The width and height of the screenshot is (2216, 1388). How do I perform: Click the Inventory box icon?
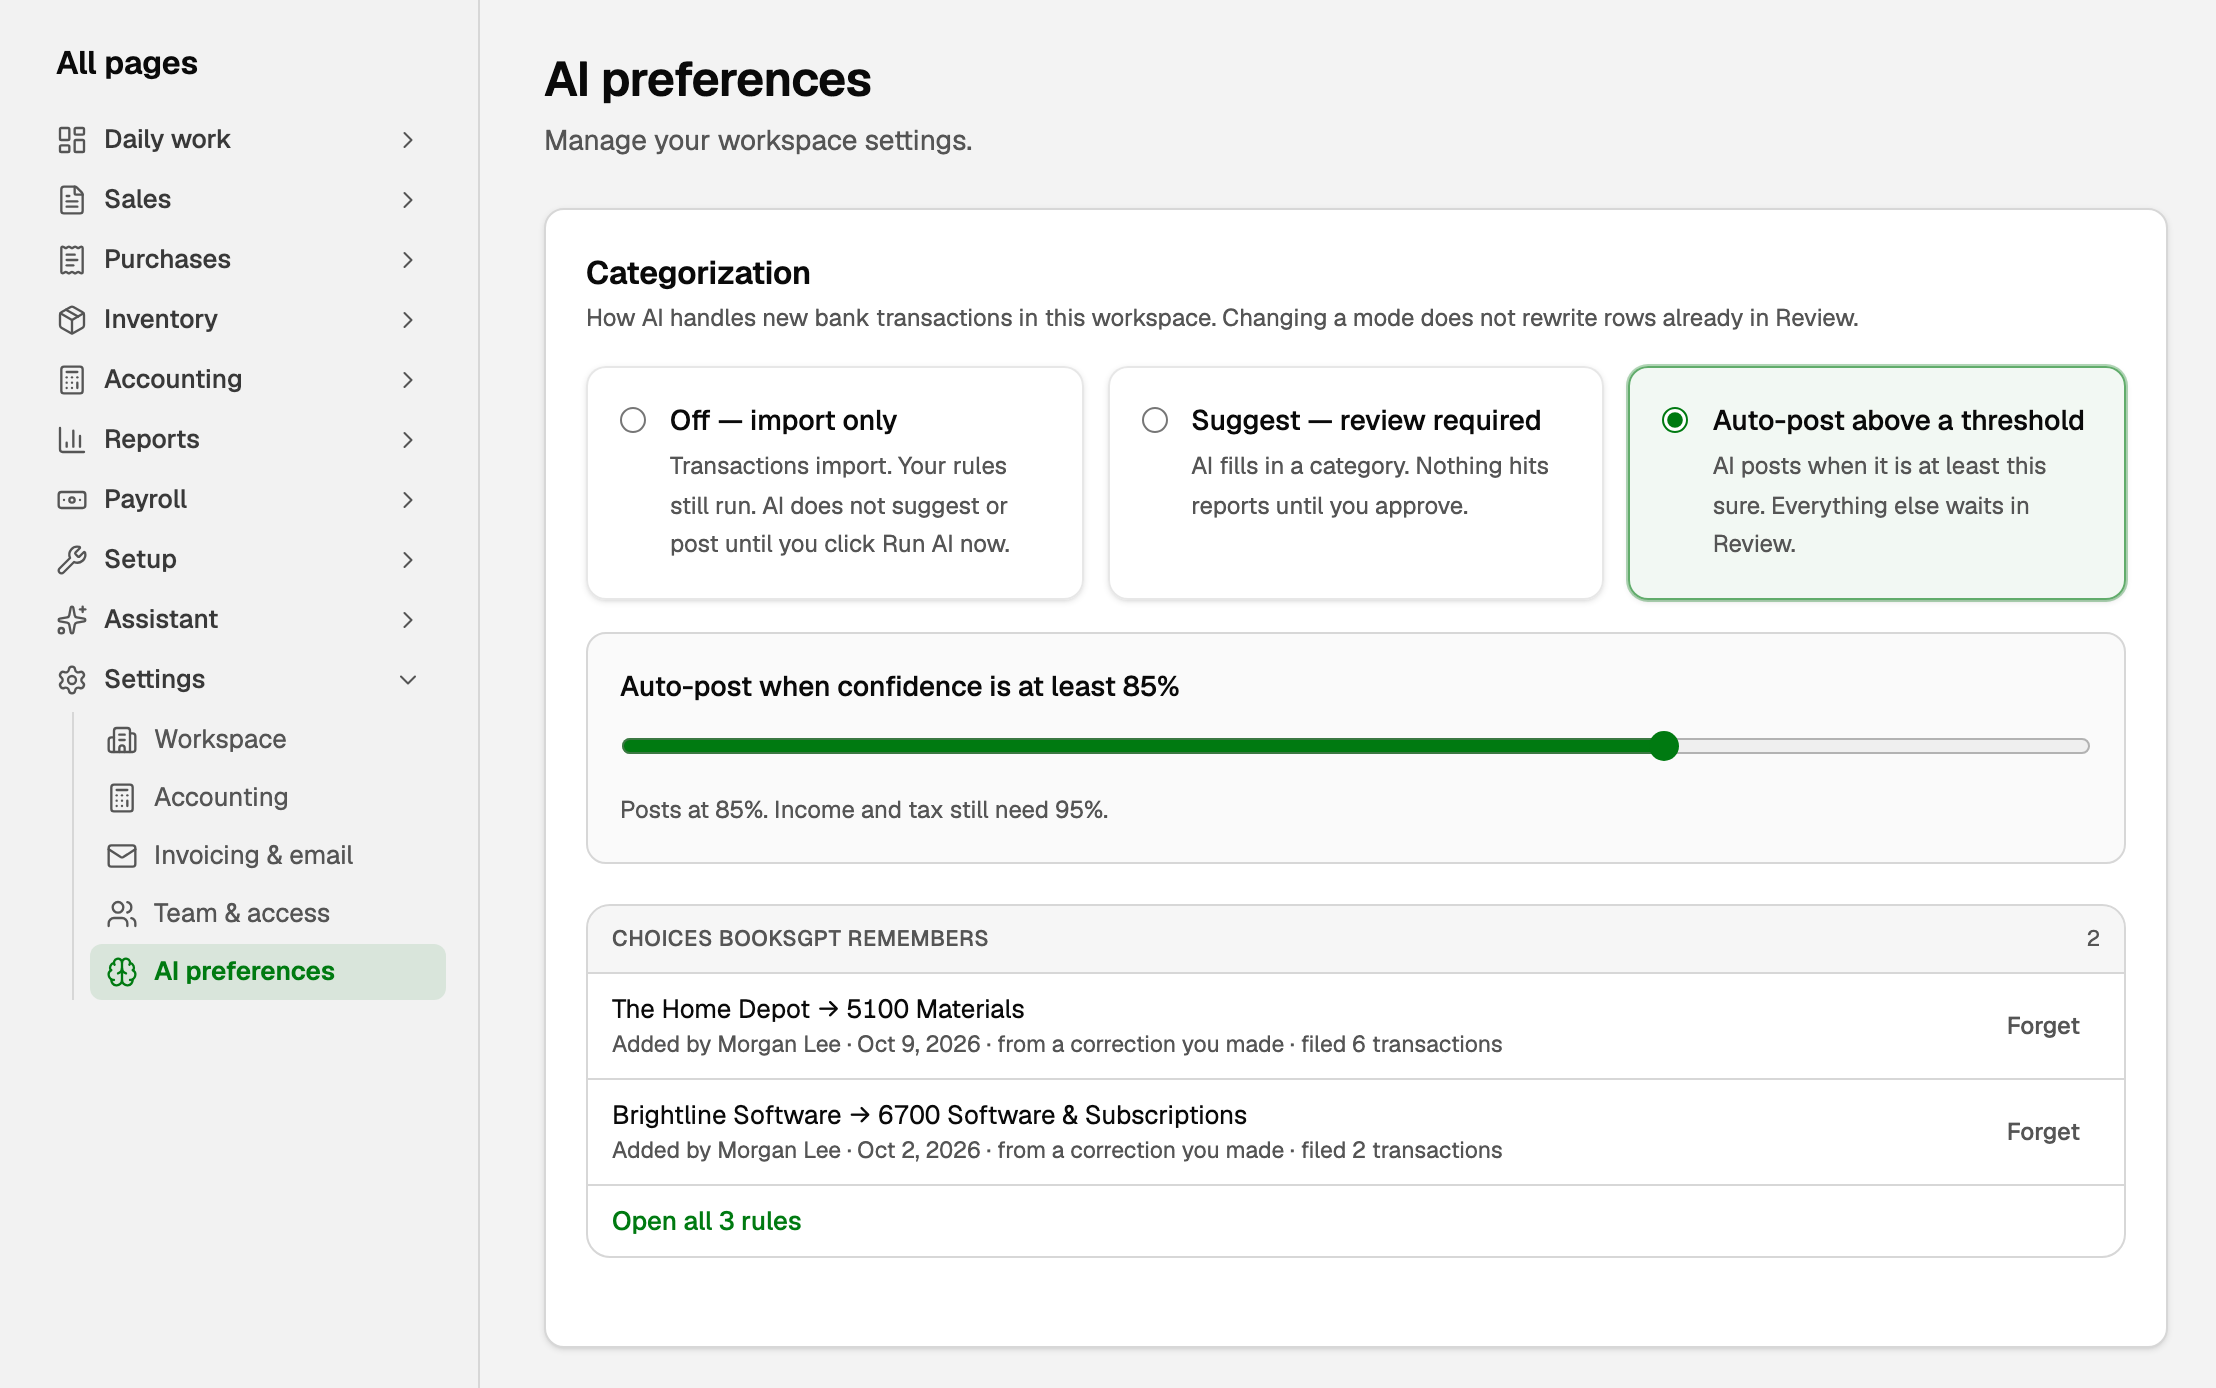[x=72, y=320]
